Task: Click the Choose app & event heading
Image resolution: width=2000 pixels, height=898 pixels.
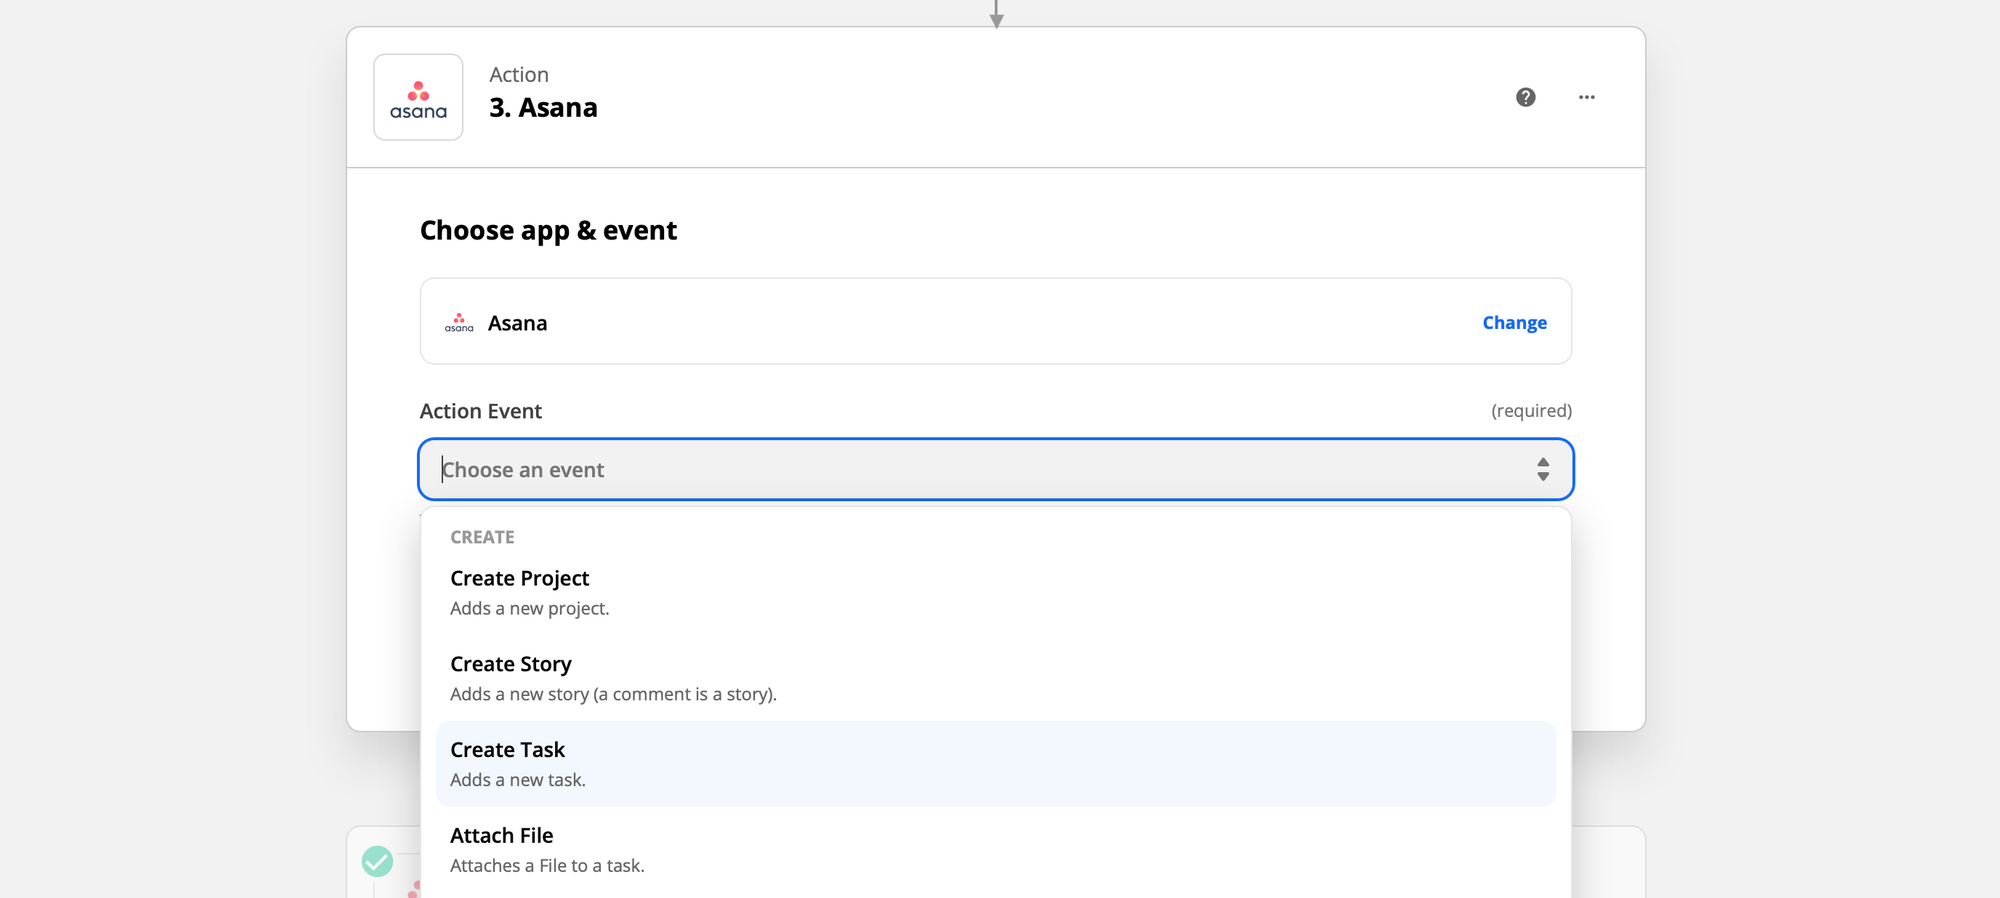Action: (x=548, y=231)
